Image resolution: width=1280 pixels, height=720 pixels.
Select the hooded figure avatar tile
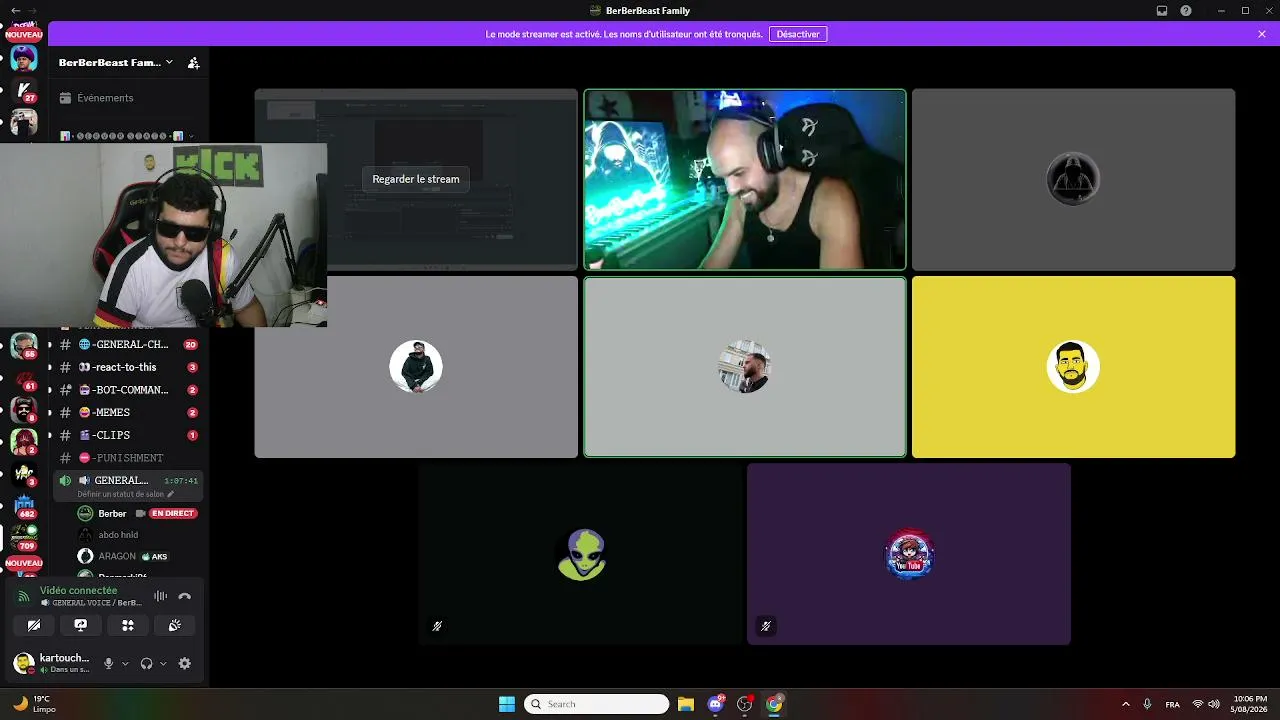pos(1073,180)
